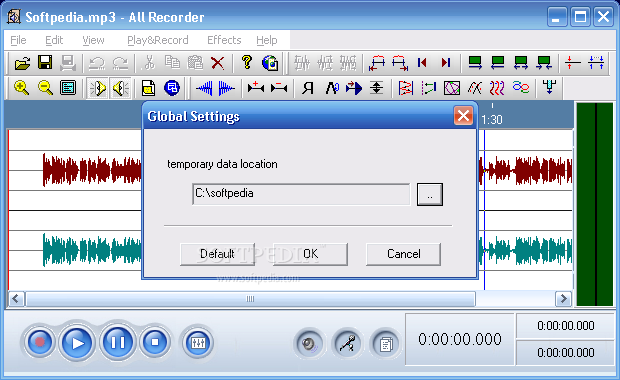Delete selection with the red X icon
Screen dimensions: 620x380
point(217,63)
